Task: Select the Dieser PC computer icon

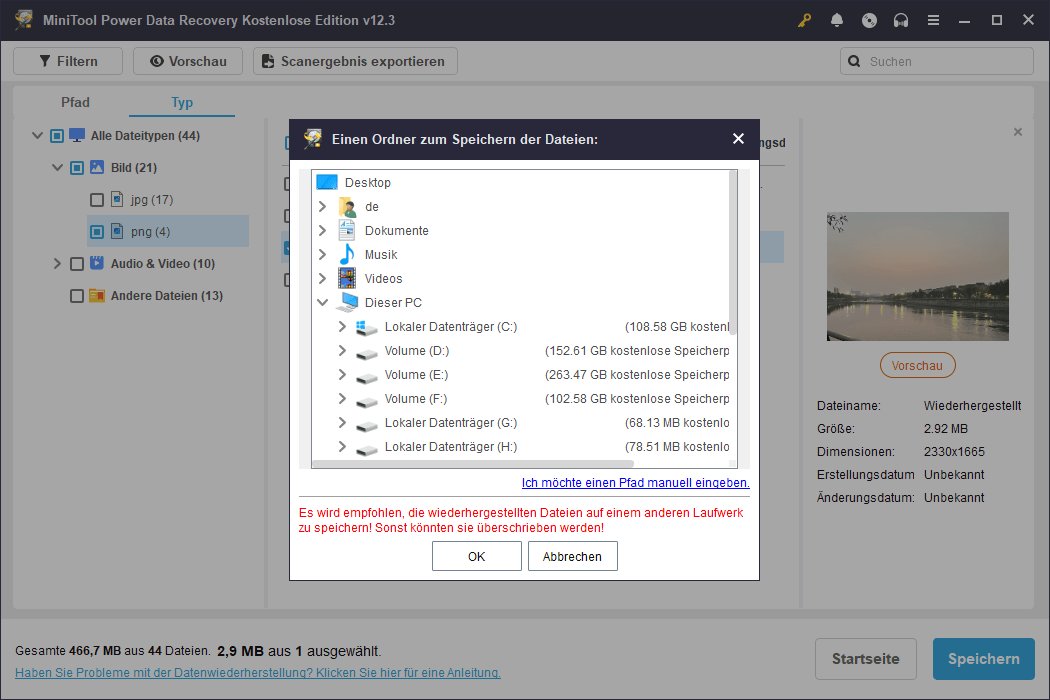Action: tap(347, 302)
